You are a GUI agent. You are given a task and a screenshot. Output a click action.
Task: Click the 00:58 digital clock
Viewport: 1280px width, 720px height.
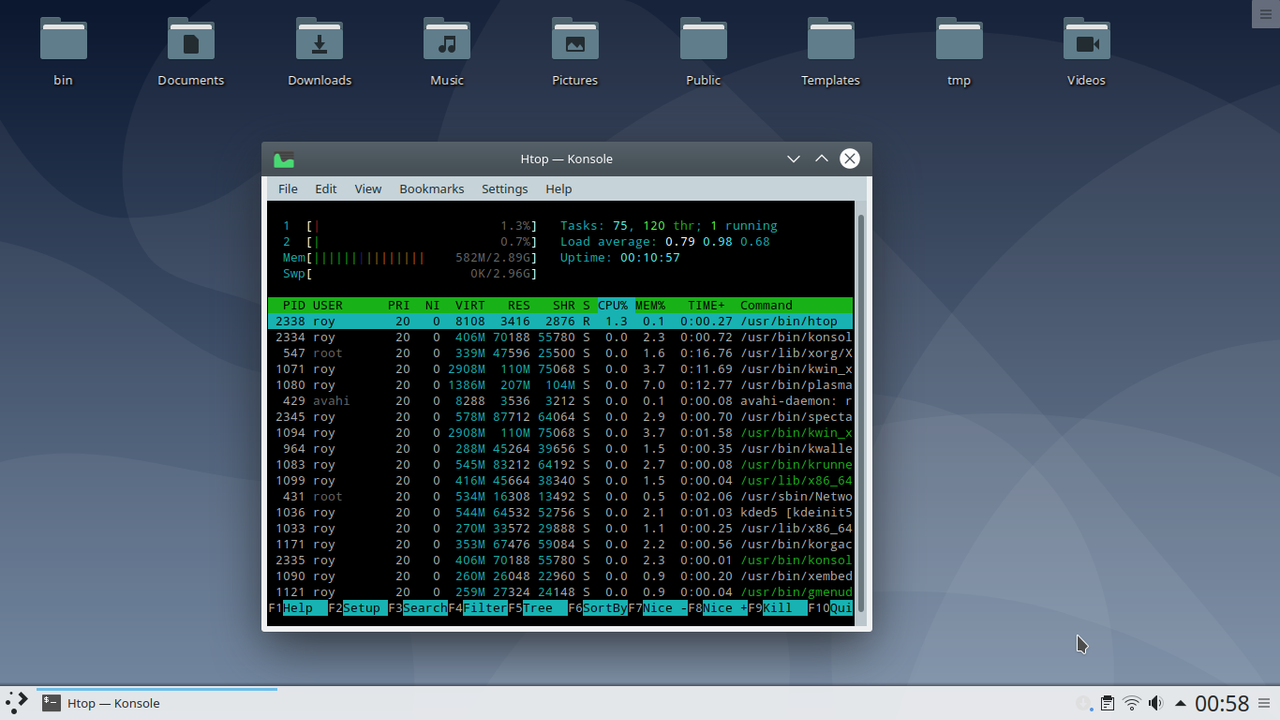tap(1222, 703)
